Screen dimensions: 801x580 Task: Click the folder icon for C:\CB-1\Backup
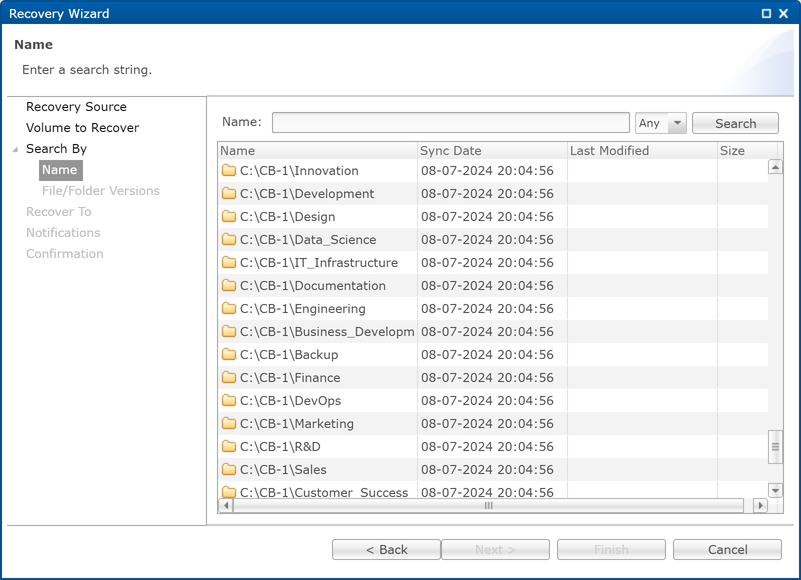tap(229, 354)
